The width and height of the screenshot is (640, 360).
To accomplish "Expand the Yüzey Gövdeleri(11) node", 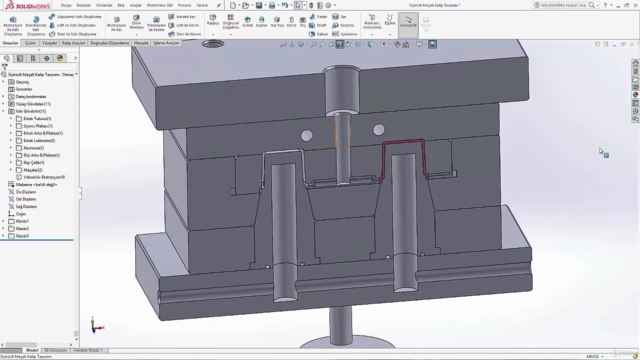I will (x=4, y=104).
